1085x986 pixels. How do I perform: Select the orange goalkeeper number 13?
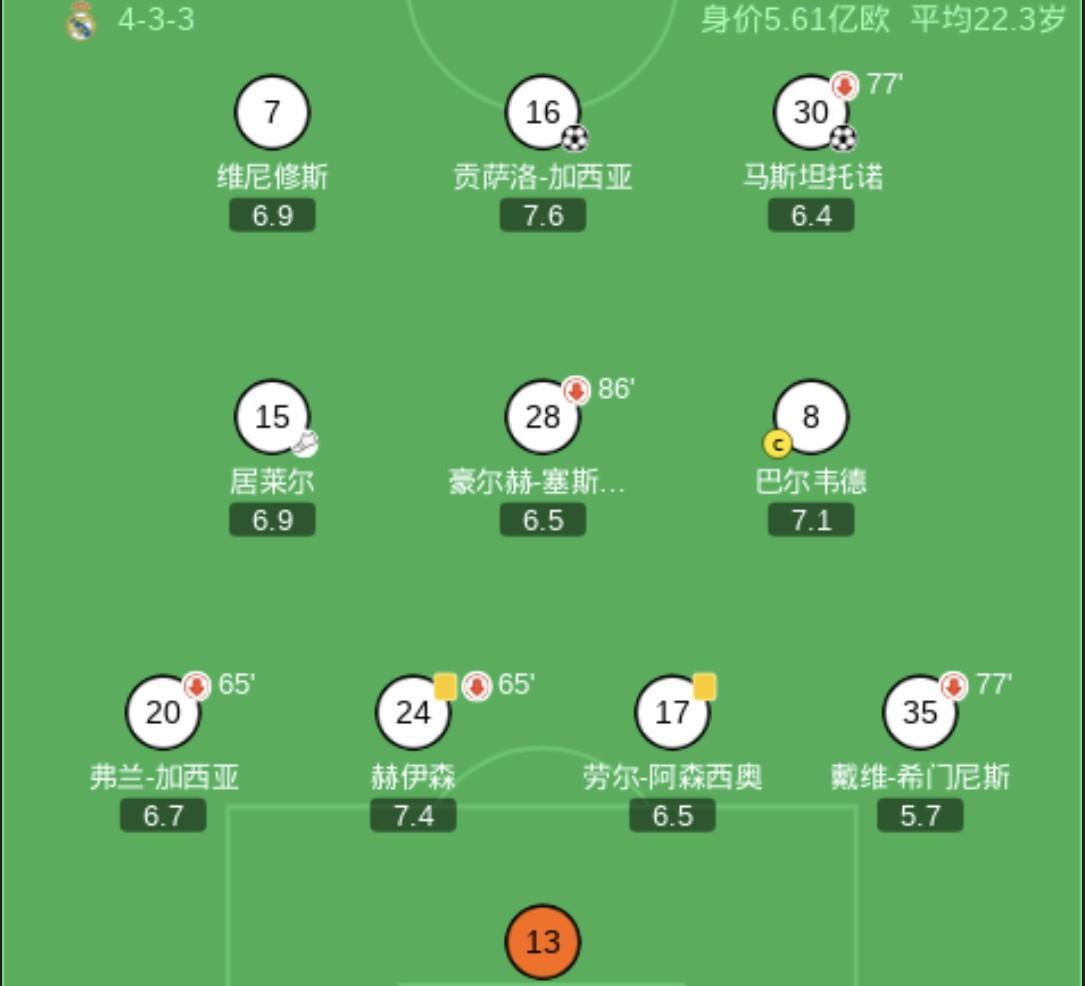[542, 942]
